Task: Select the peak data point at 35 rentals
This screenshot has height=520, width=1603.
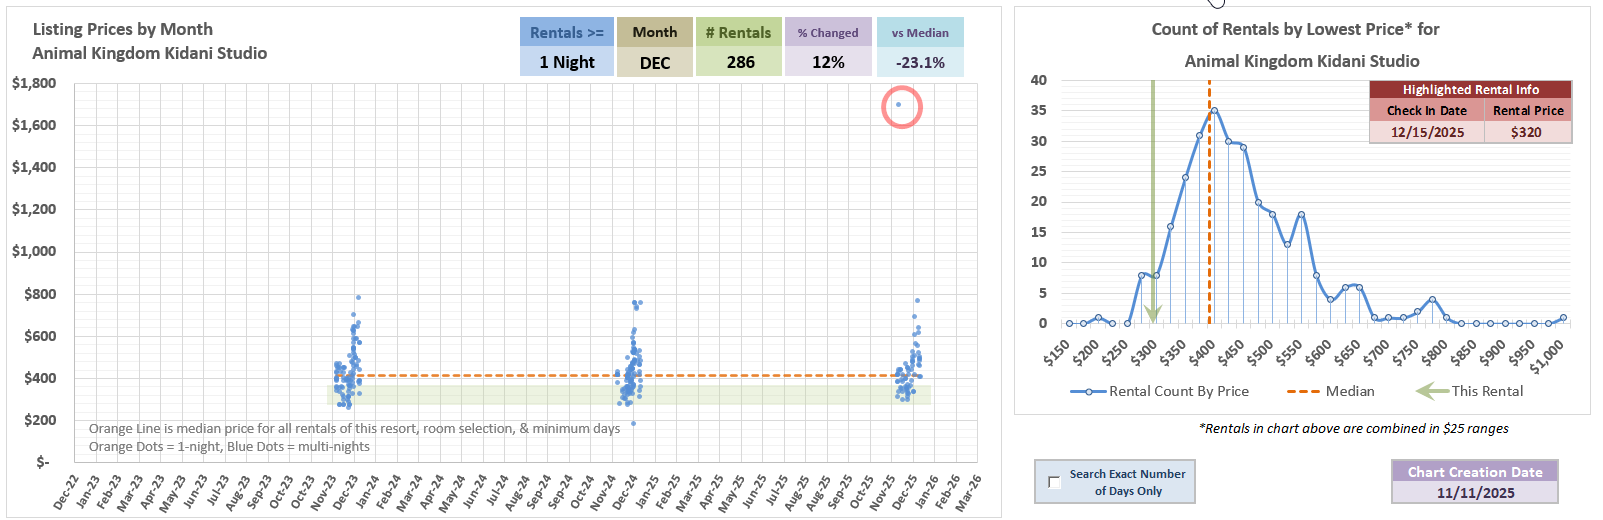Action: coord(1214,111)
